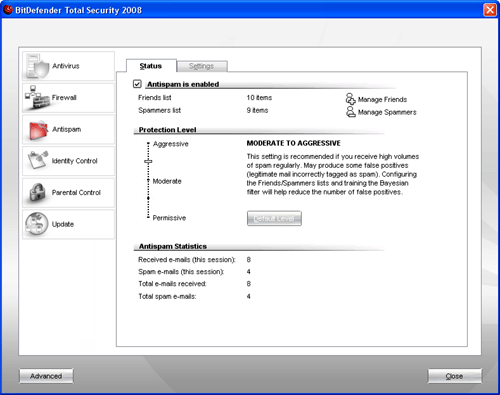Open the Manage Spammers link
This screenshot has width=500, height=395.
[387, 112]
